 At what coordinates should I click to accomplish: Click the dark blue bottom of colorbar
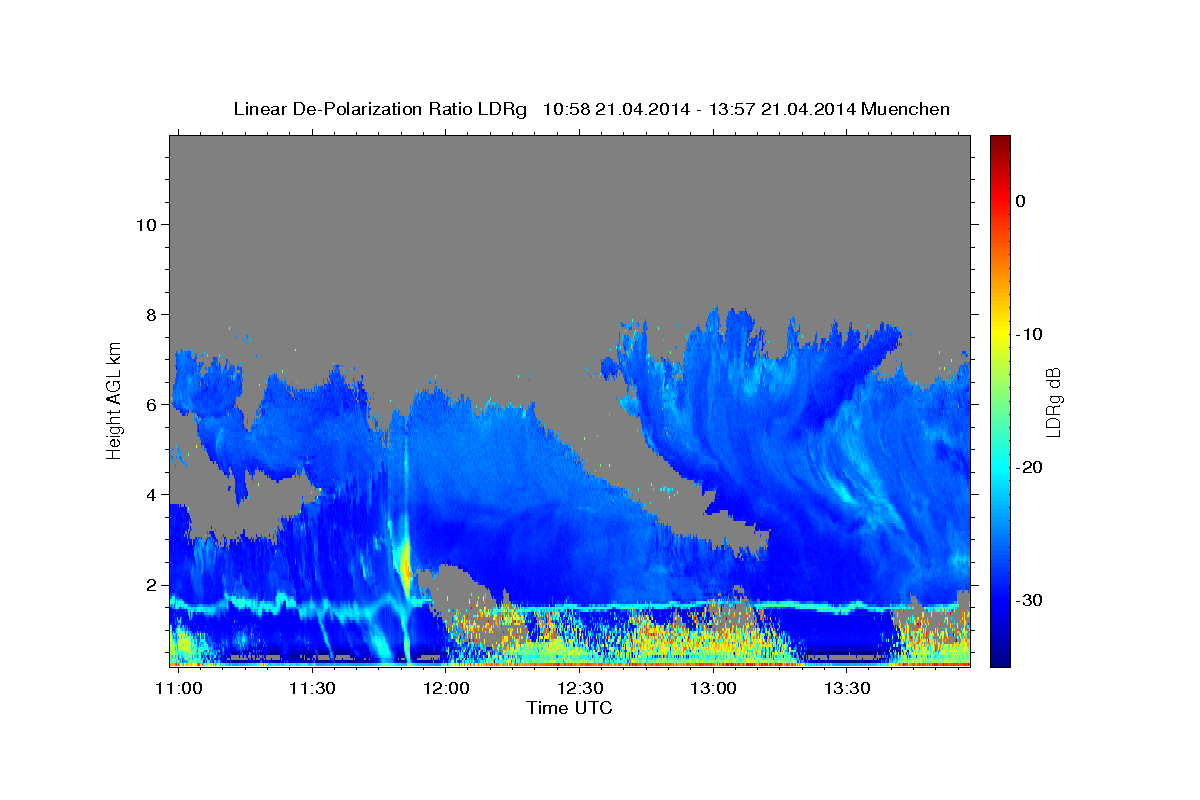[x=1000, y=657]
